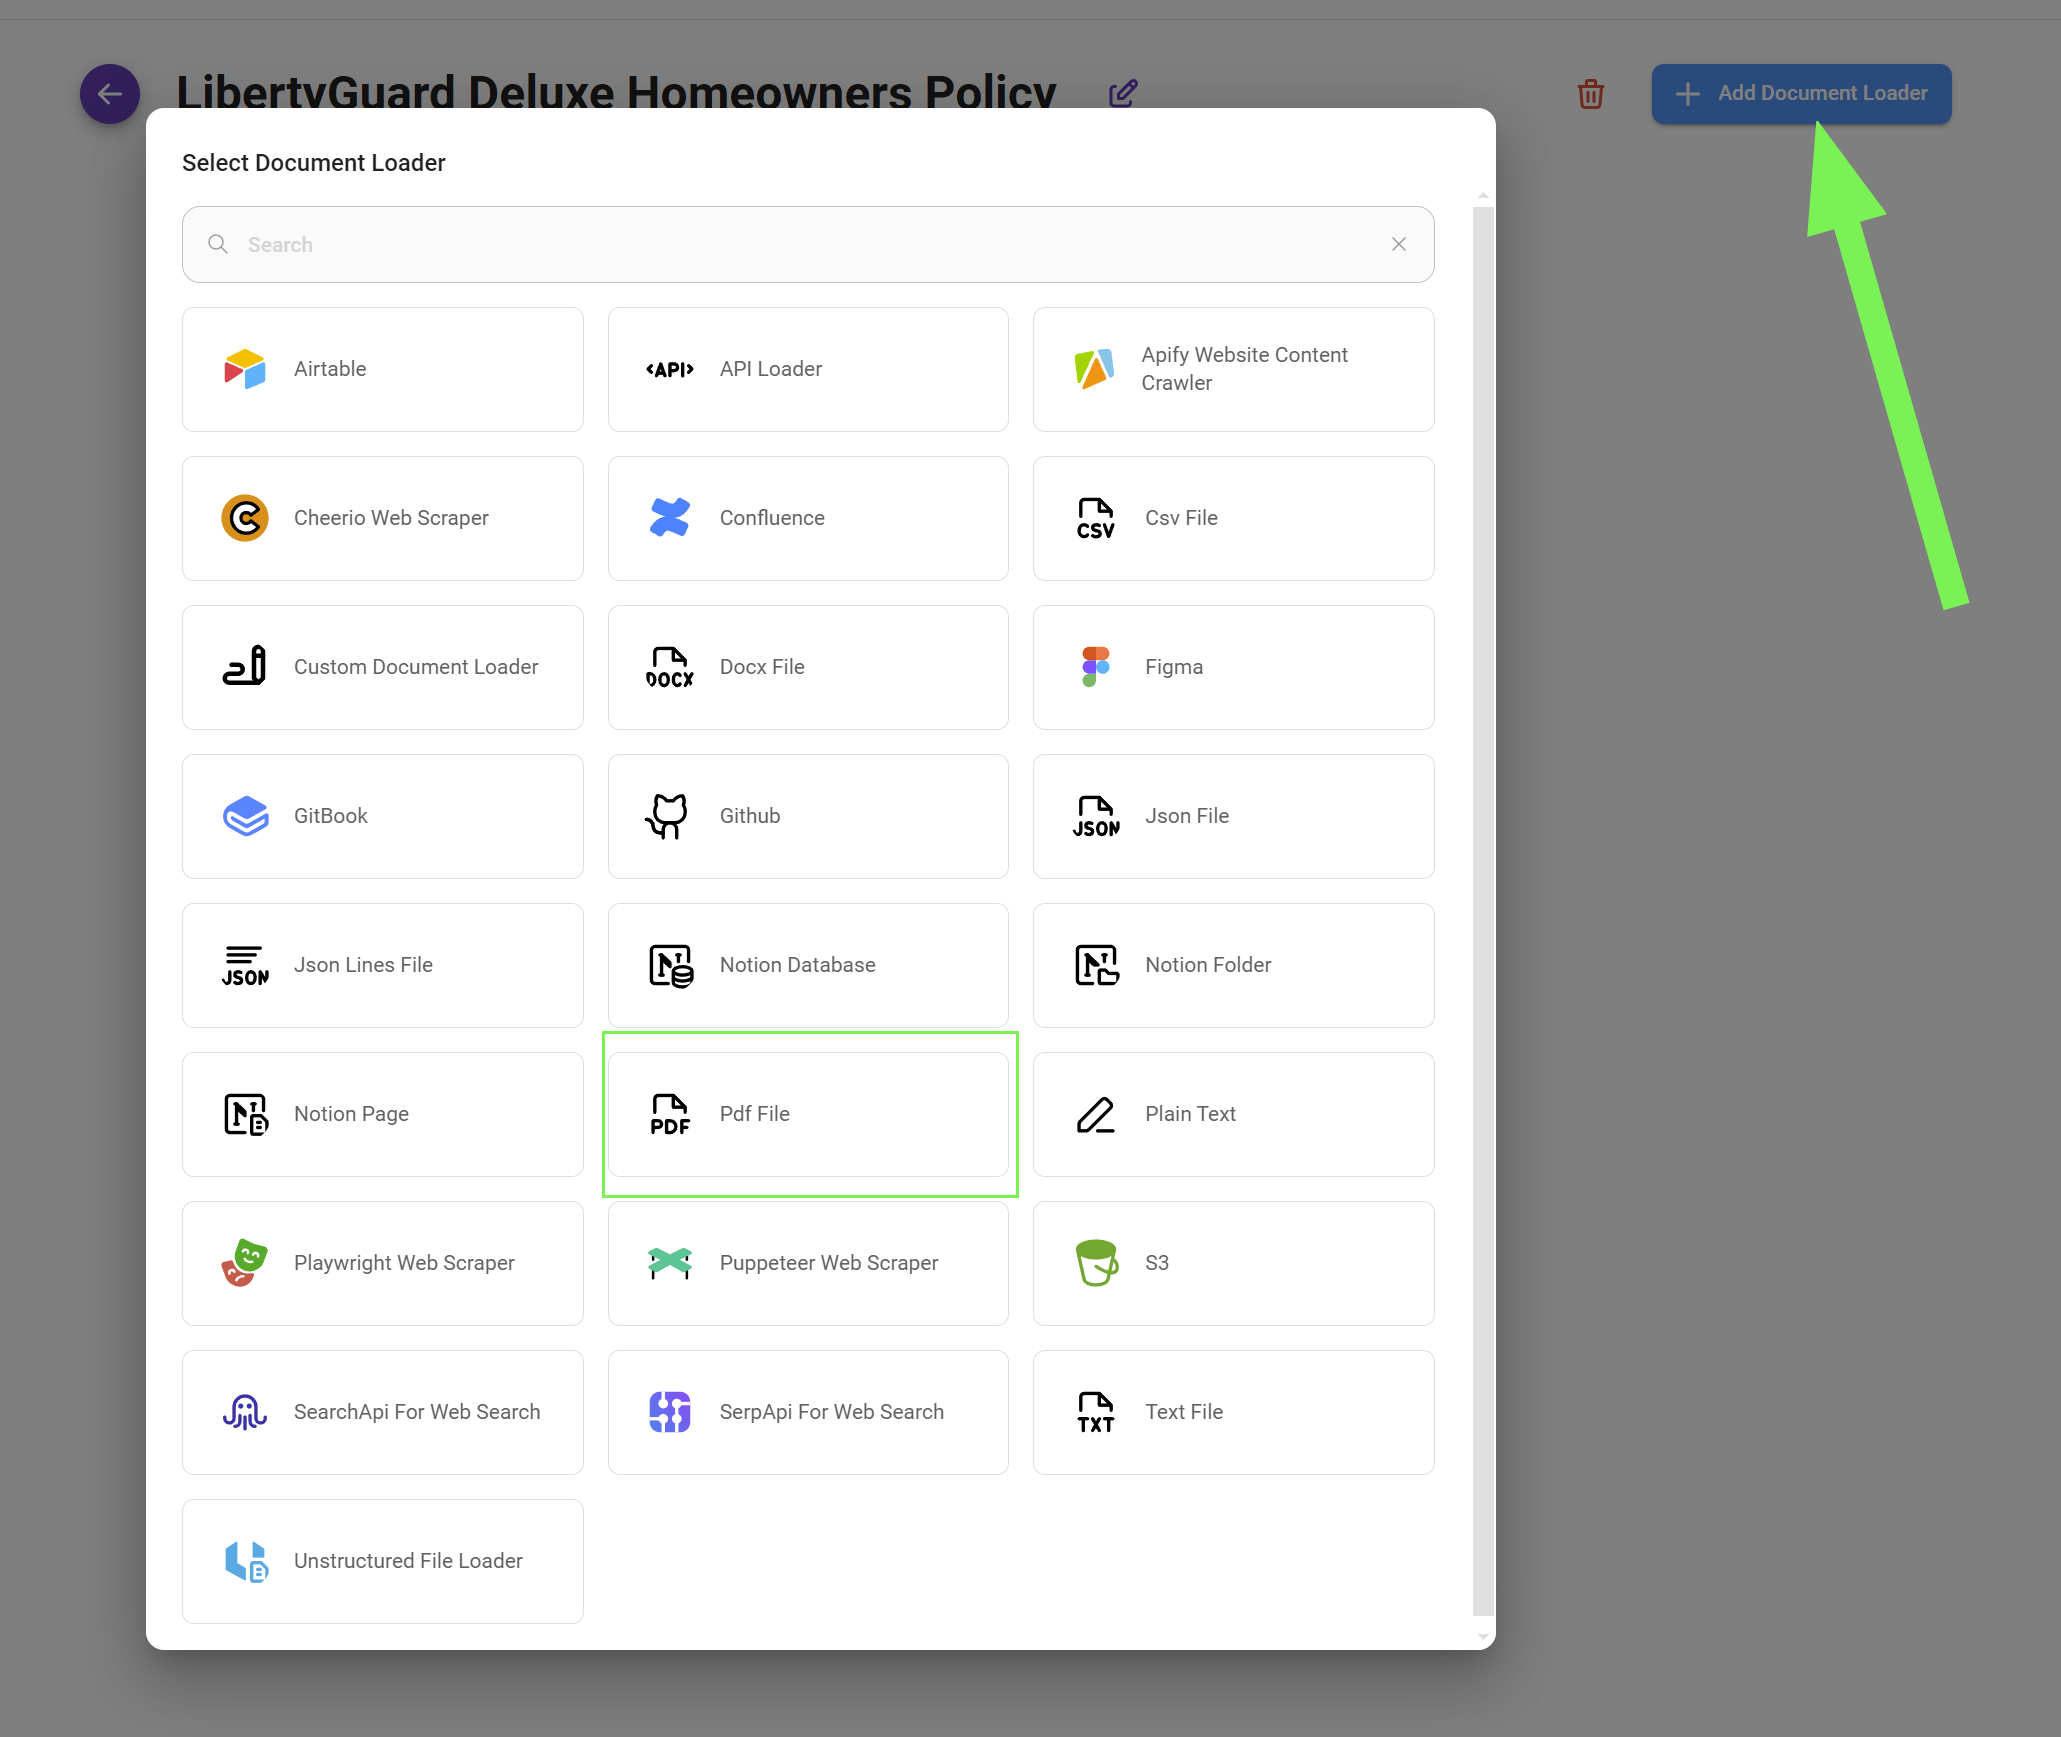Select Unstructured File Loader card
This screenshot has height=1737, width=2061.
(383, 1561)
